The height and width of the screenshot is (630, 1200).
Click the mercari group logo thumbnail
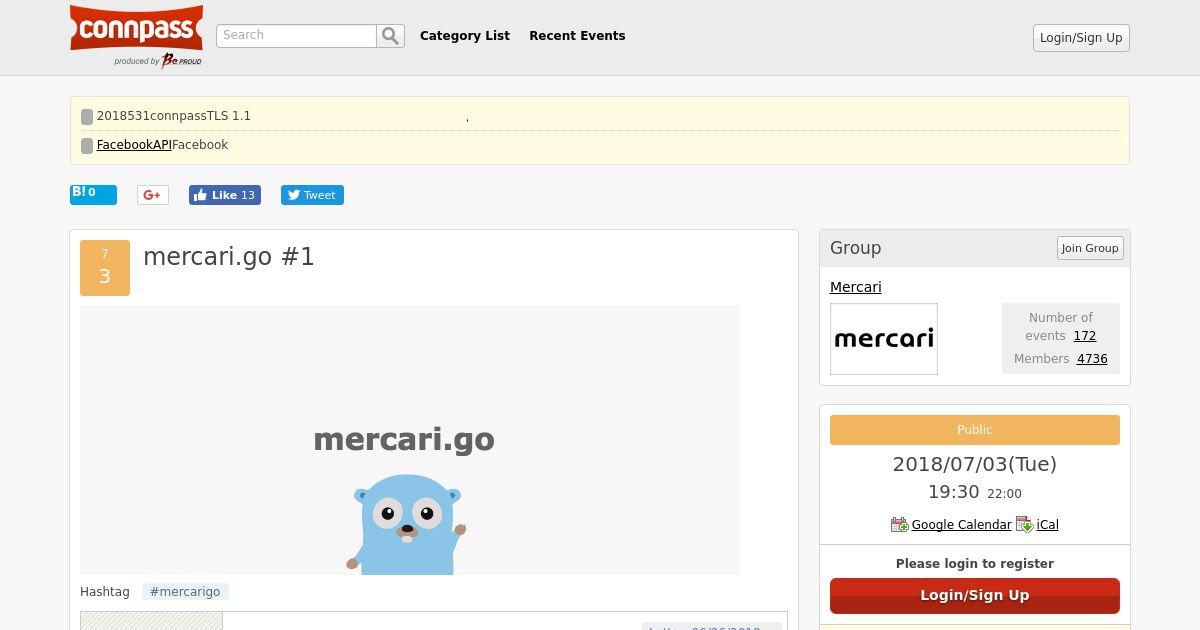tap(884, 339)
